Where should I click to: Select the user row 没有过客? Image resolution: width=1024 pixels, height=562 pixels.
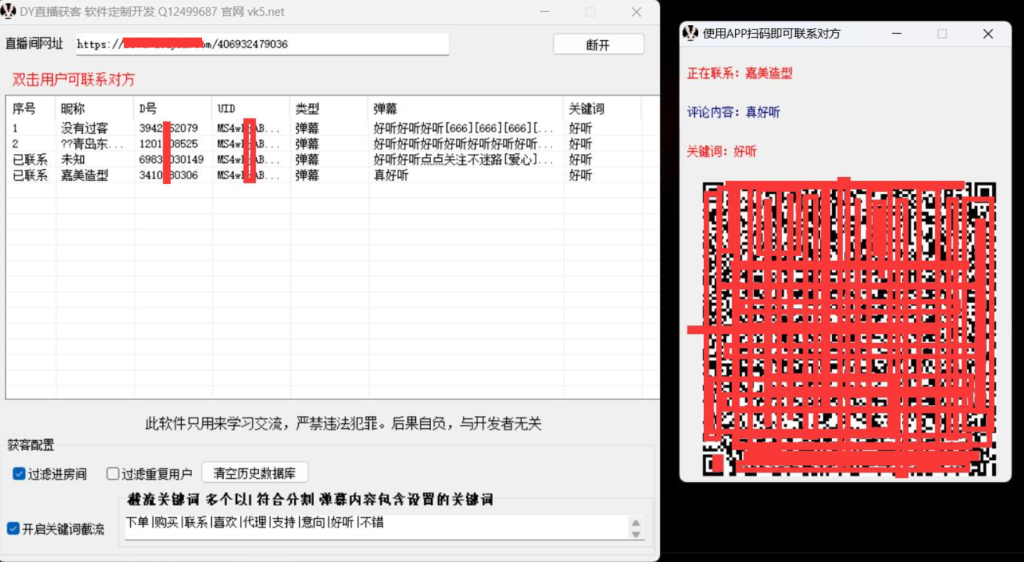(333, 128)
